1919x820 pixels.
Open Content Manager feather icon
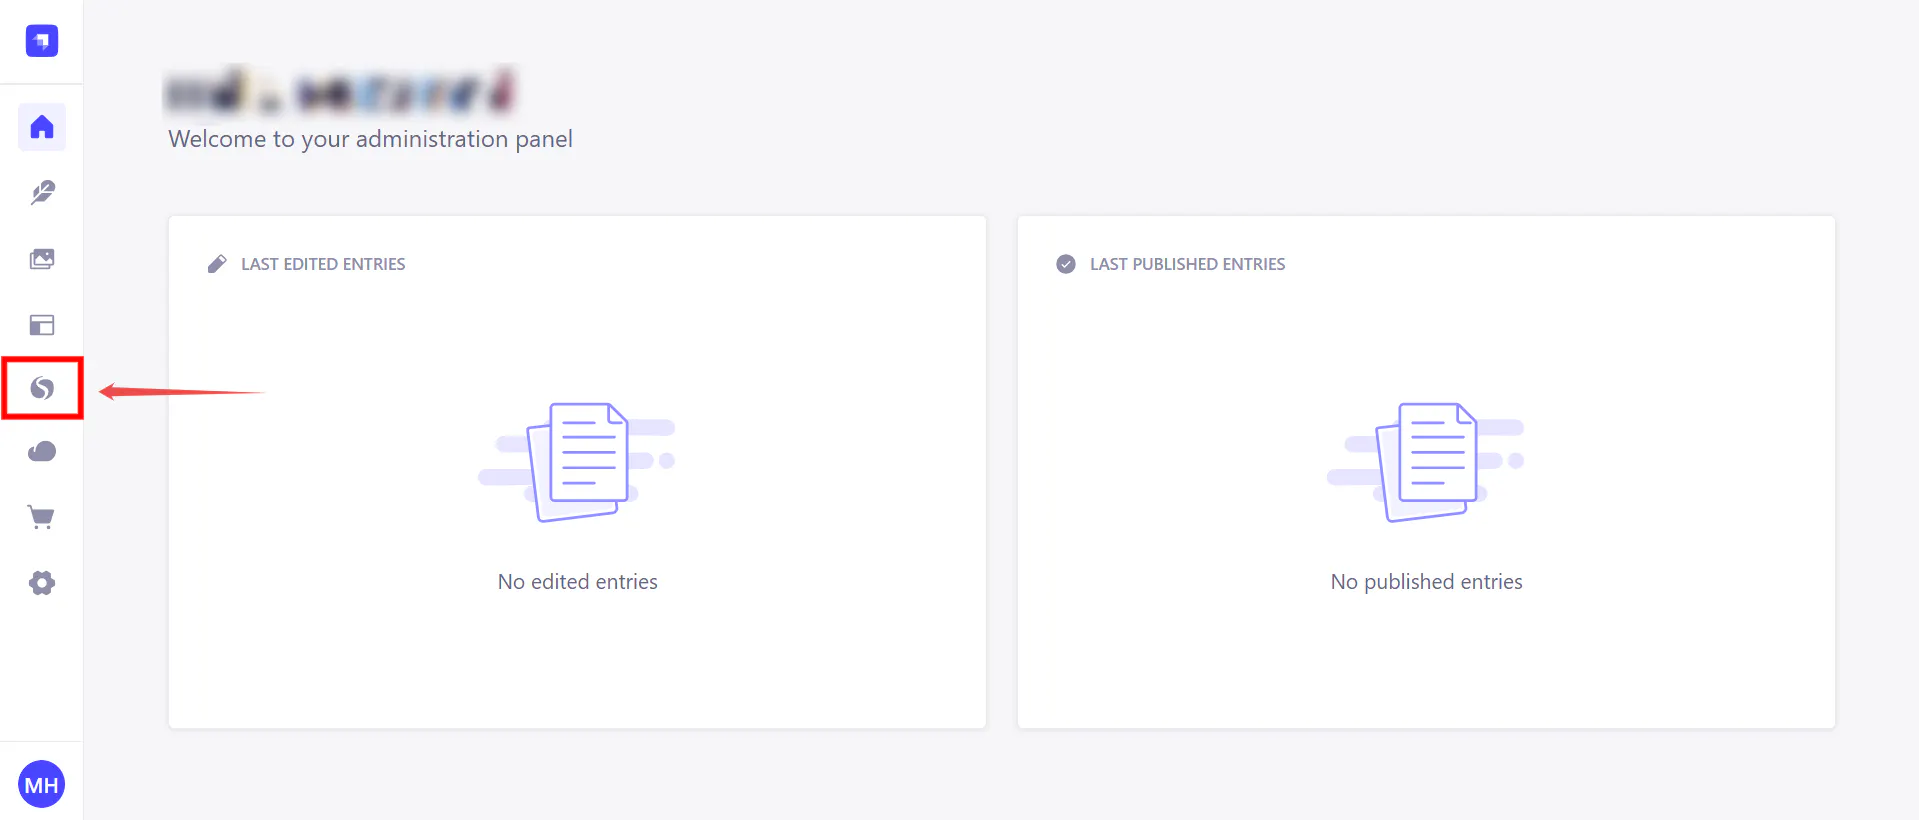click(x=42, y=193)
